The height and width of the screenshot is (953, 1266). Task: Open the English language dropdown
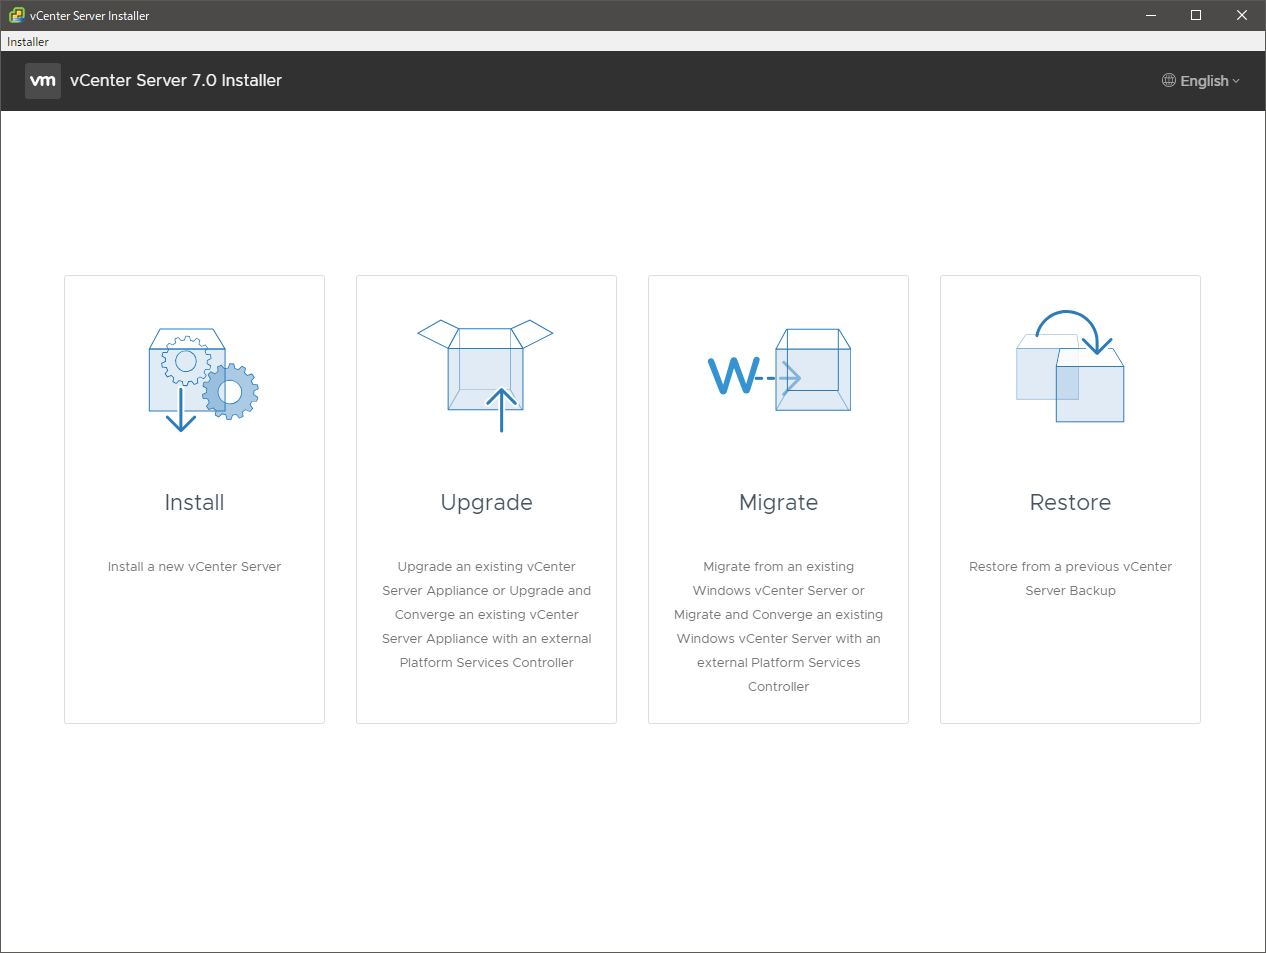[1203, 81]
